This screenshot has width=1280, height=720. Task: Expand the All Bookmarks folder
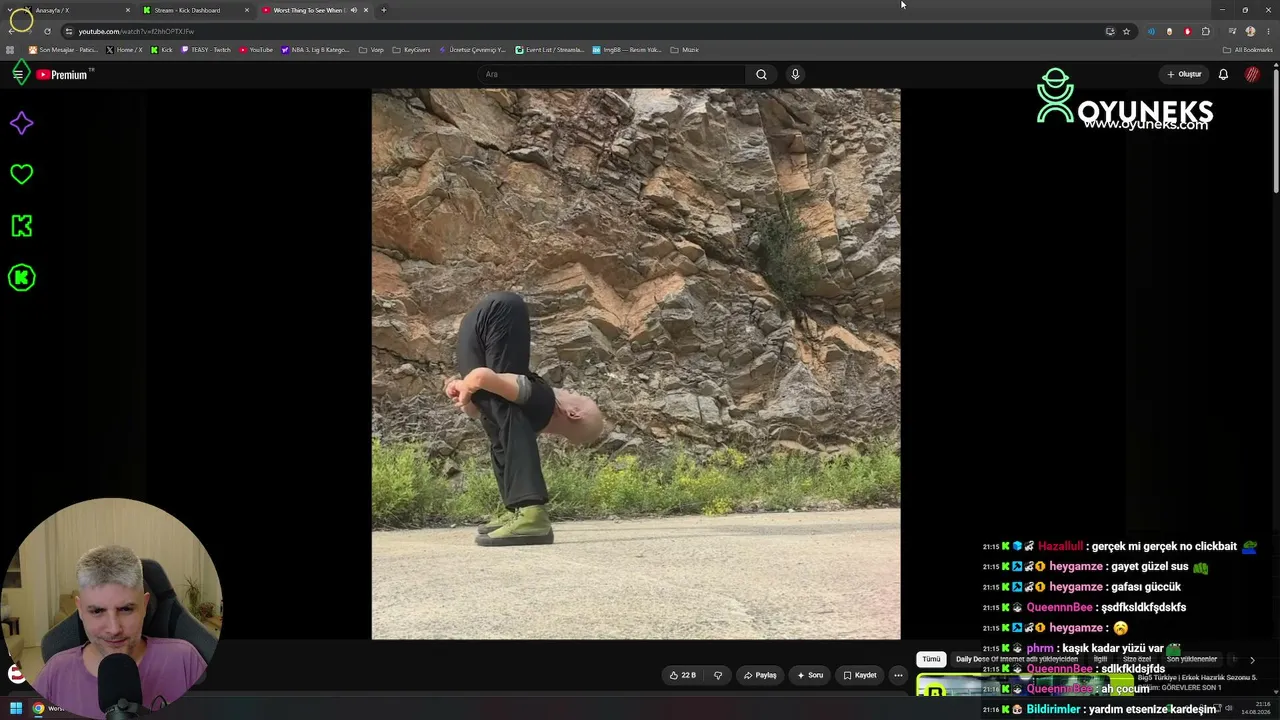[x=1247, y=50]
